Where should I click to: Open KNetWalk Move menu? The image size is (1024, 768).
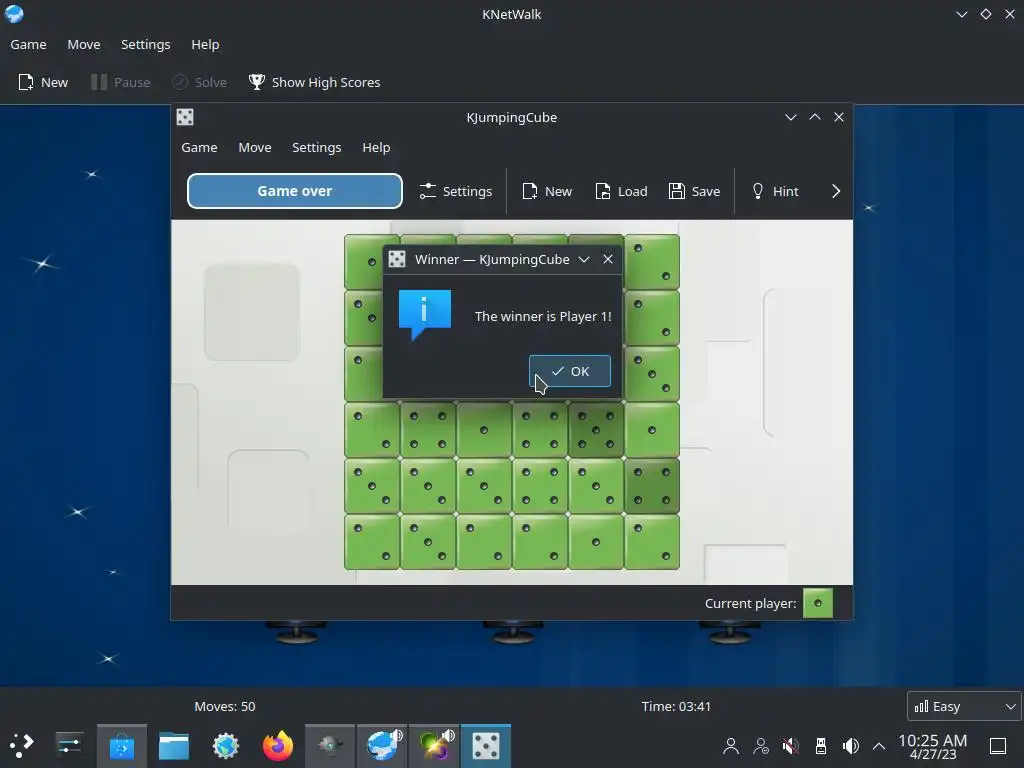pyautogui.click(x=84, y=44)
